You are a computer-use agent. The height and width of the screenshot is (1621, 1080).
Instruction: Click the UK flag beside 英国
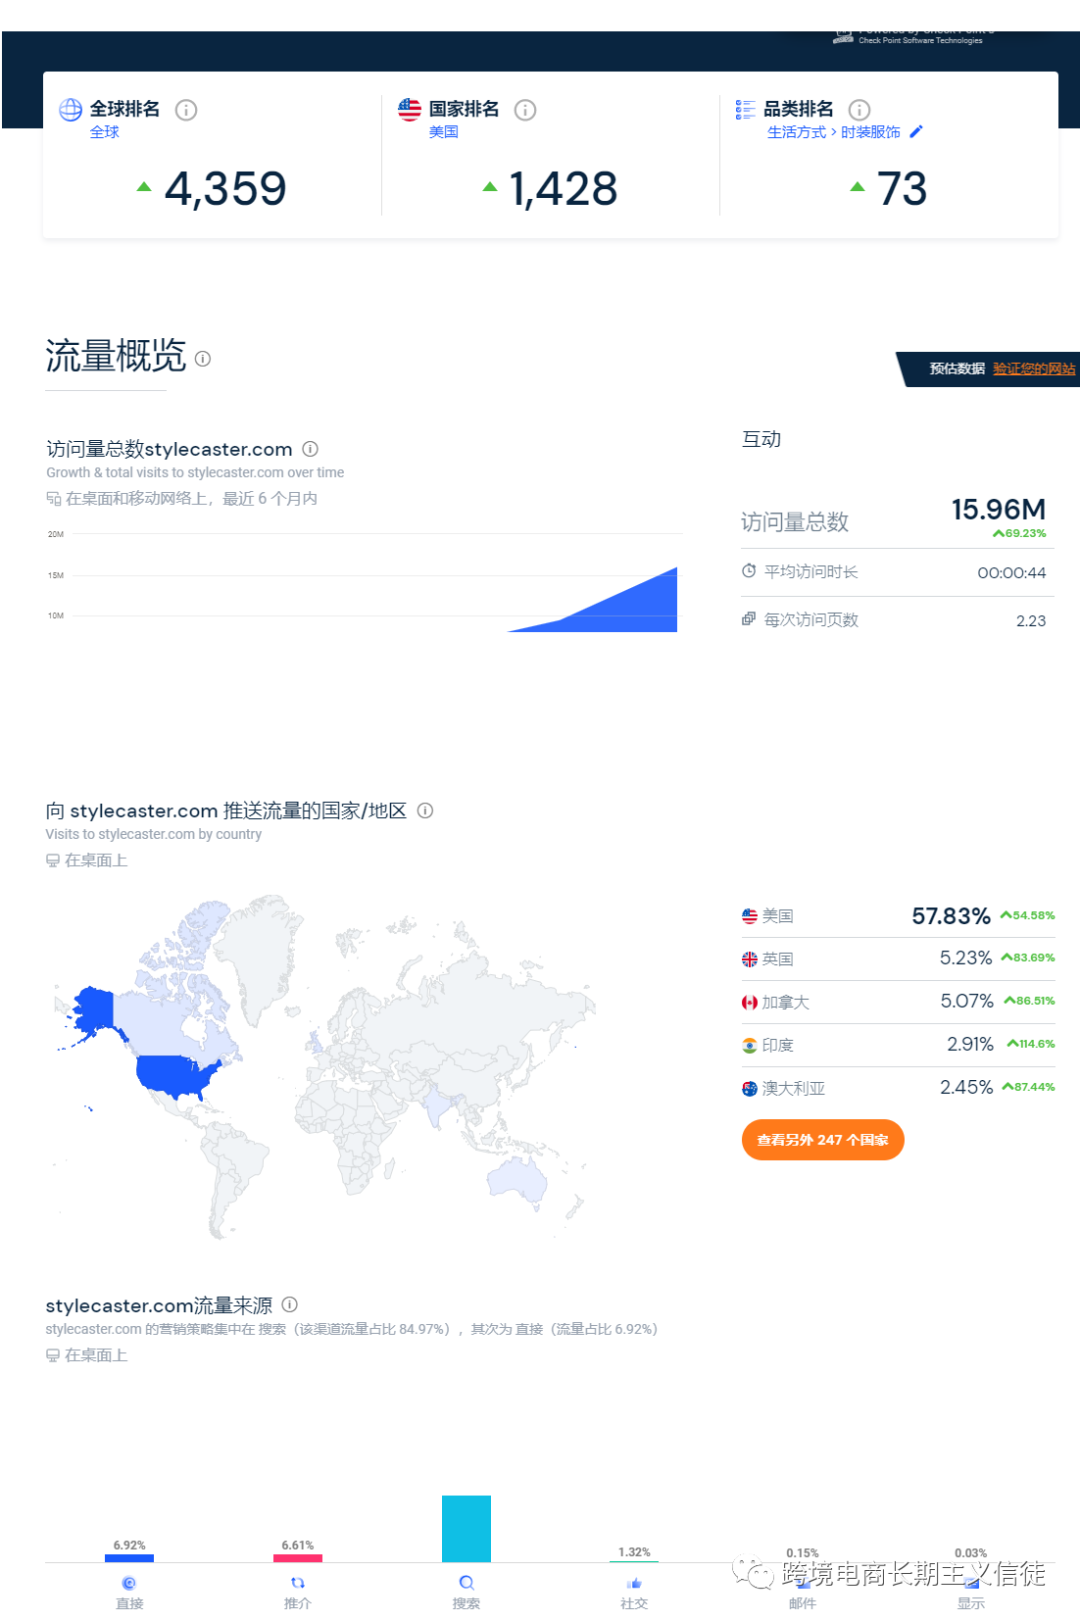[750, 959]
